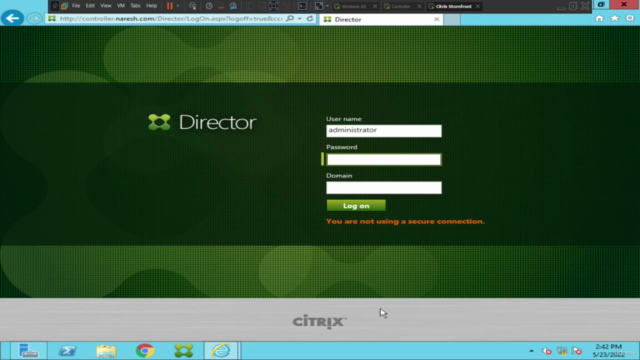Close the Windows AD VM tab
This screenshot has height=360, width=640.
375,6
